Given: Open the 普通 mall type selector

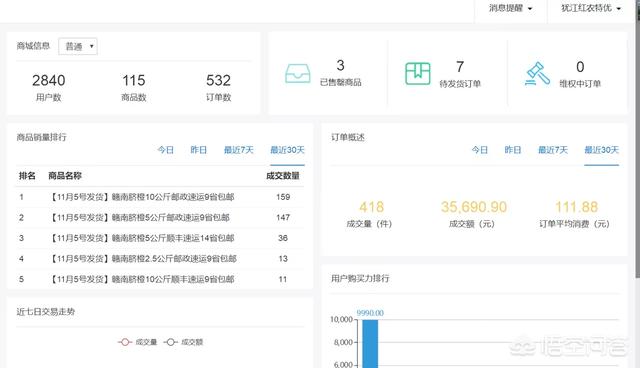Looking at the screenshot, I should pyautogui.click(x=78, y=47).
